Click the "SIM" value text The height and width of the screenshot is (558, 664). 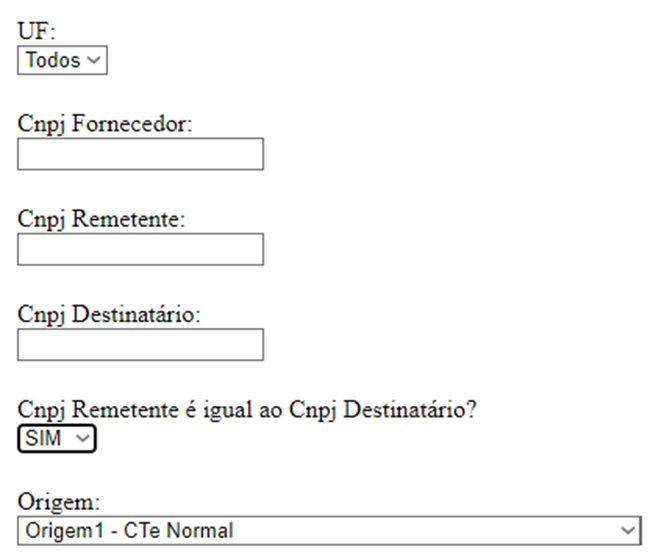click(42, 438)
